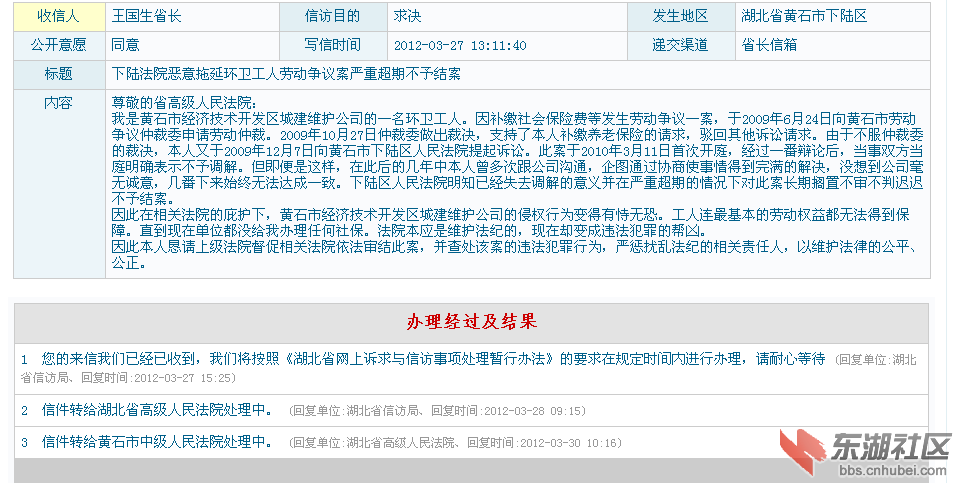Screen dimensions: 960x483
Task: Click reply 2 信件转给湖北省高级人民法院处理中
Action: [157, 410]
